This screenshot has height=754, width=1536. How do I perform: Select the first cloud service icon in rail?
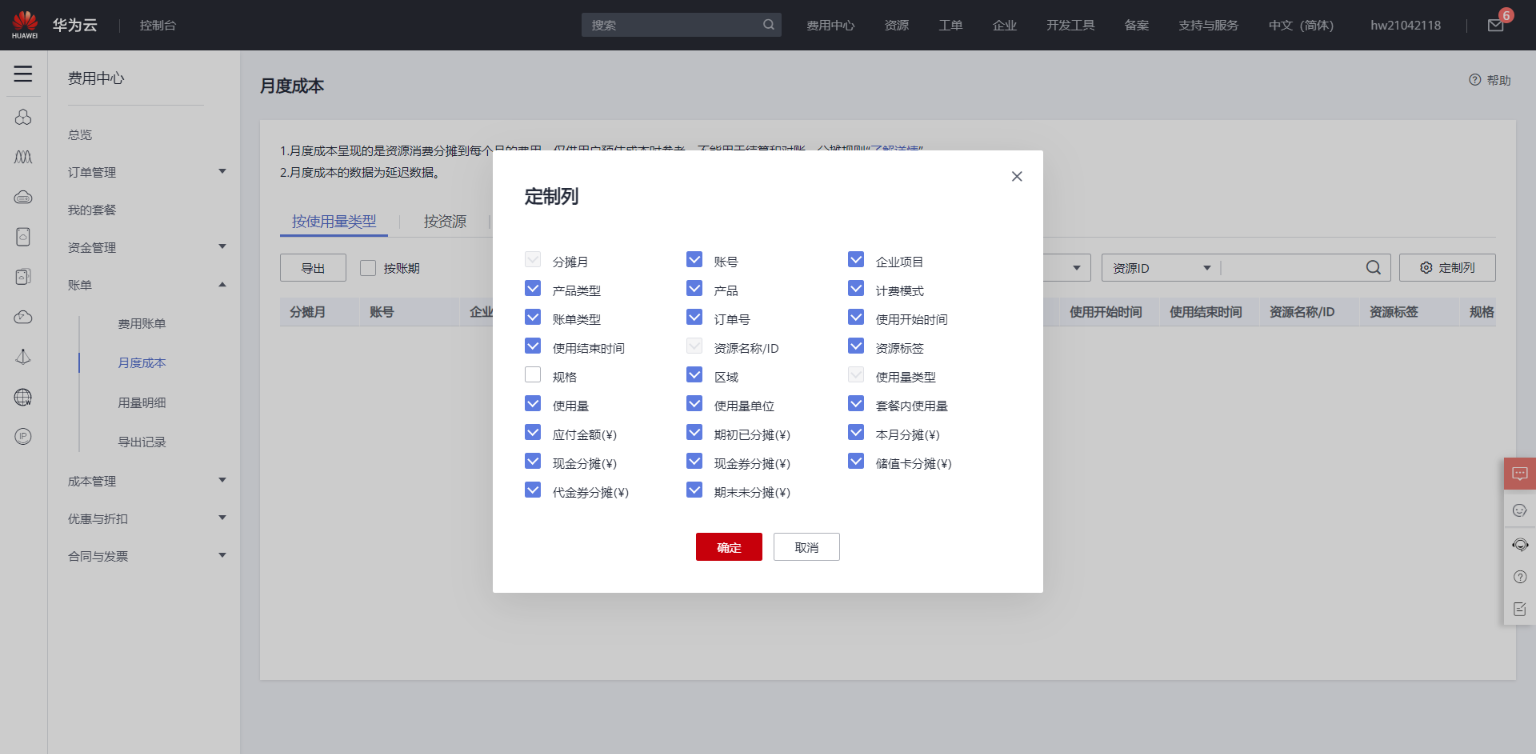(23, 117)
